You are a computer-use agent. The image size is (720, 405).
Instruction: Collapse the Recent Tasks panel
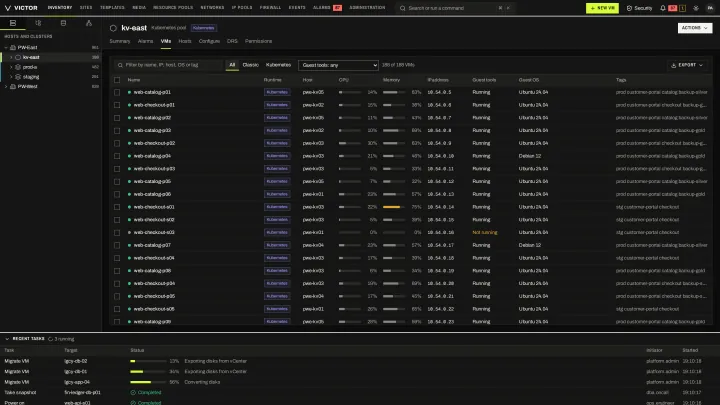7,339
